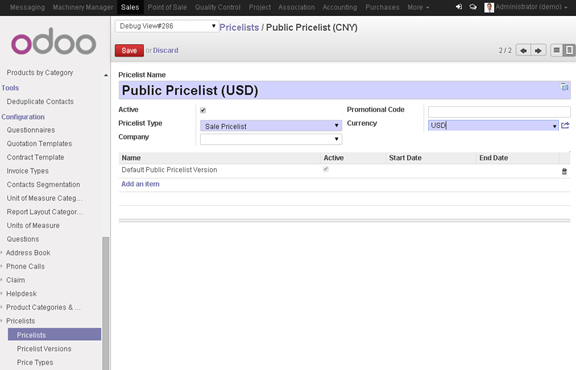Collapse the Pricelists sidebar group
Screen dimensions: 576x370
(20, 321)
